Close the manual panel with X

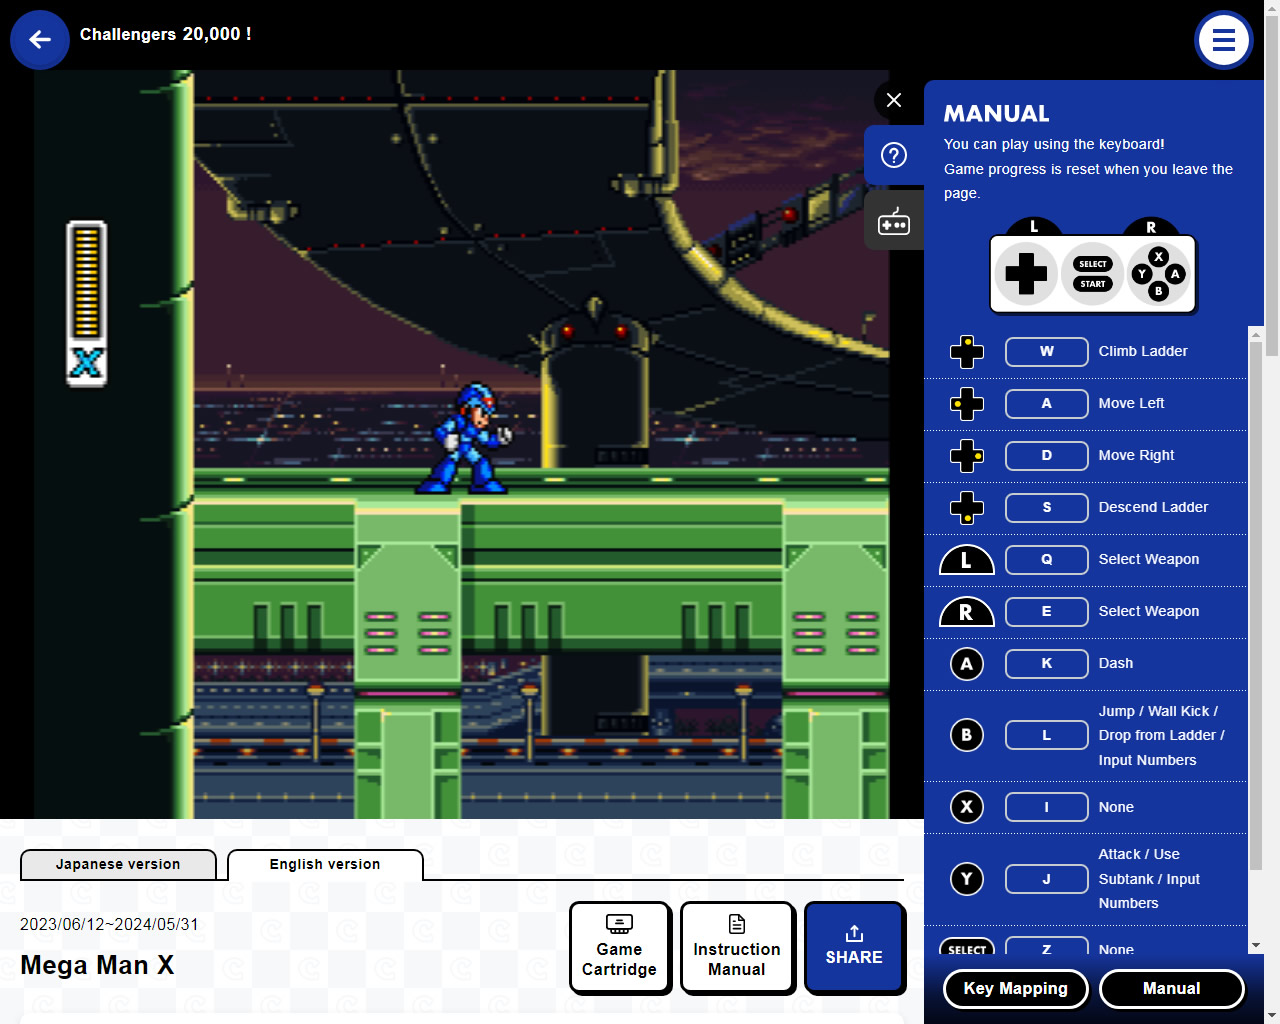tap(894, 100)
